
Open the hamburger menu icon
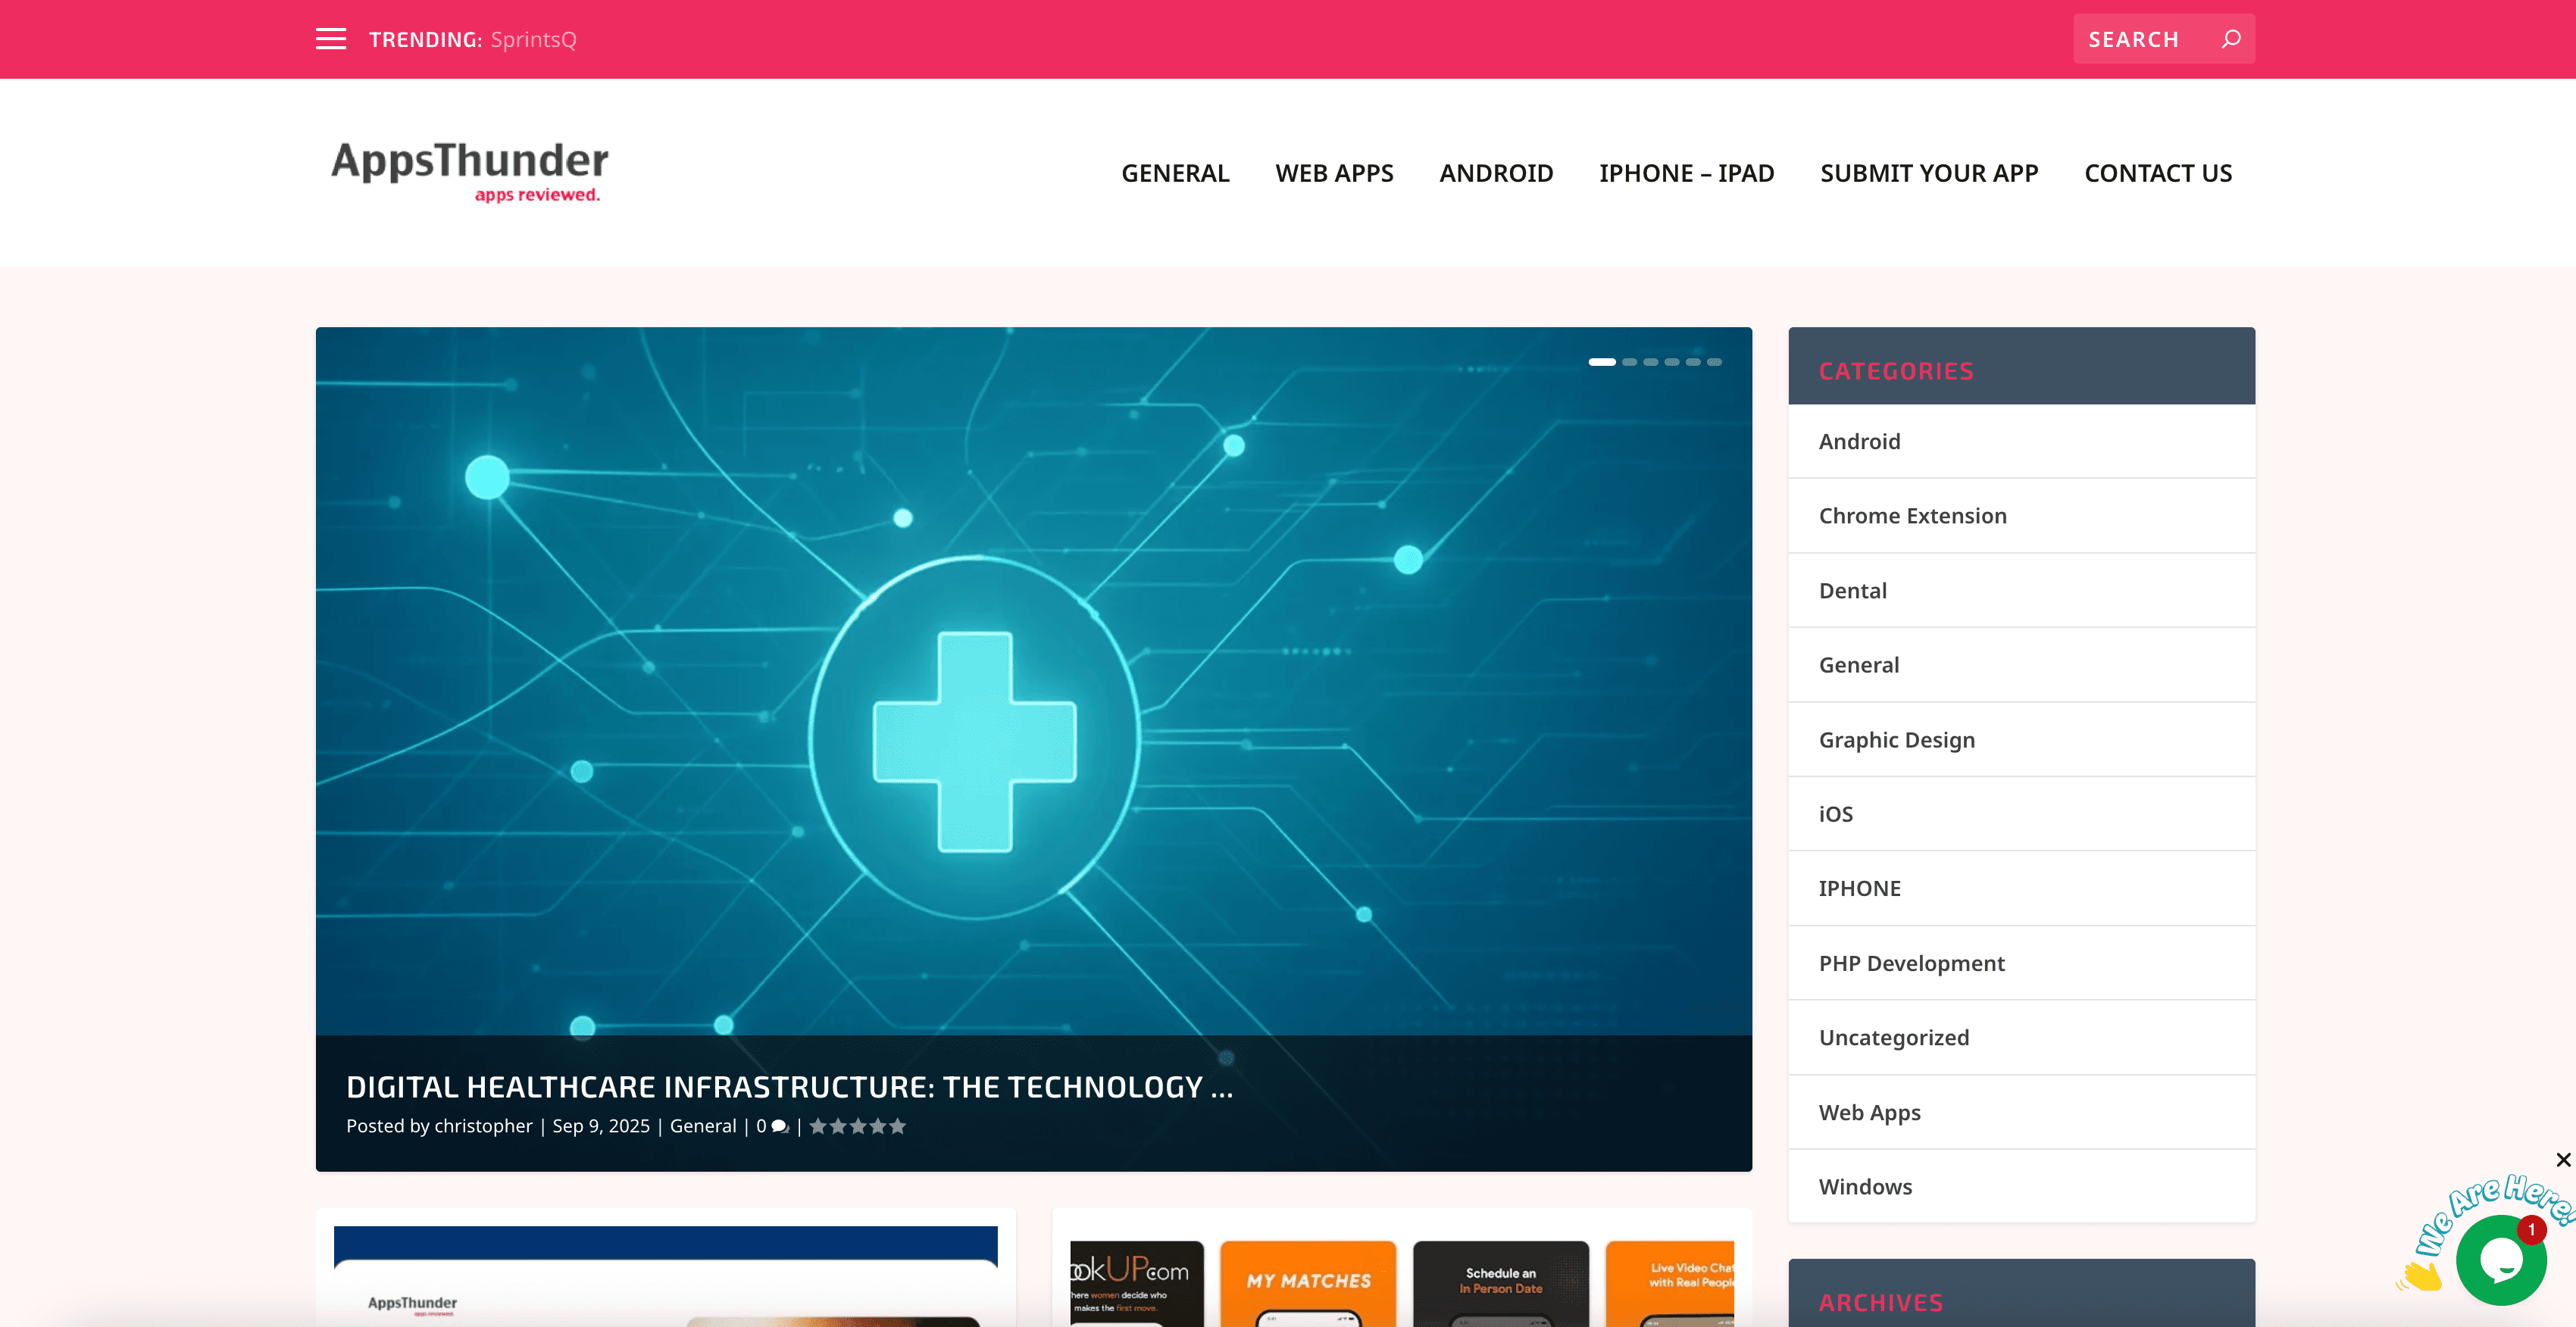[x=331, y=39]
